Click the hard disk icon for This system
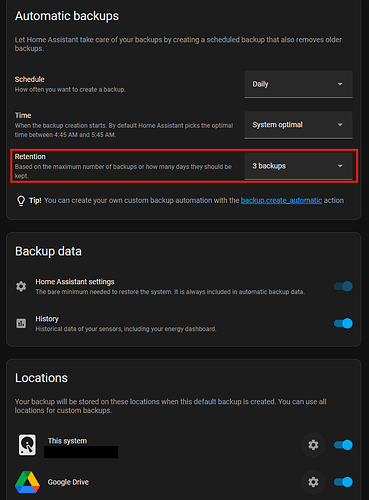The image size is (369, 500). coord(27,445)
